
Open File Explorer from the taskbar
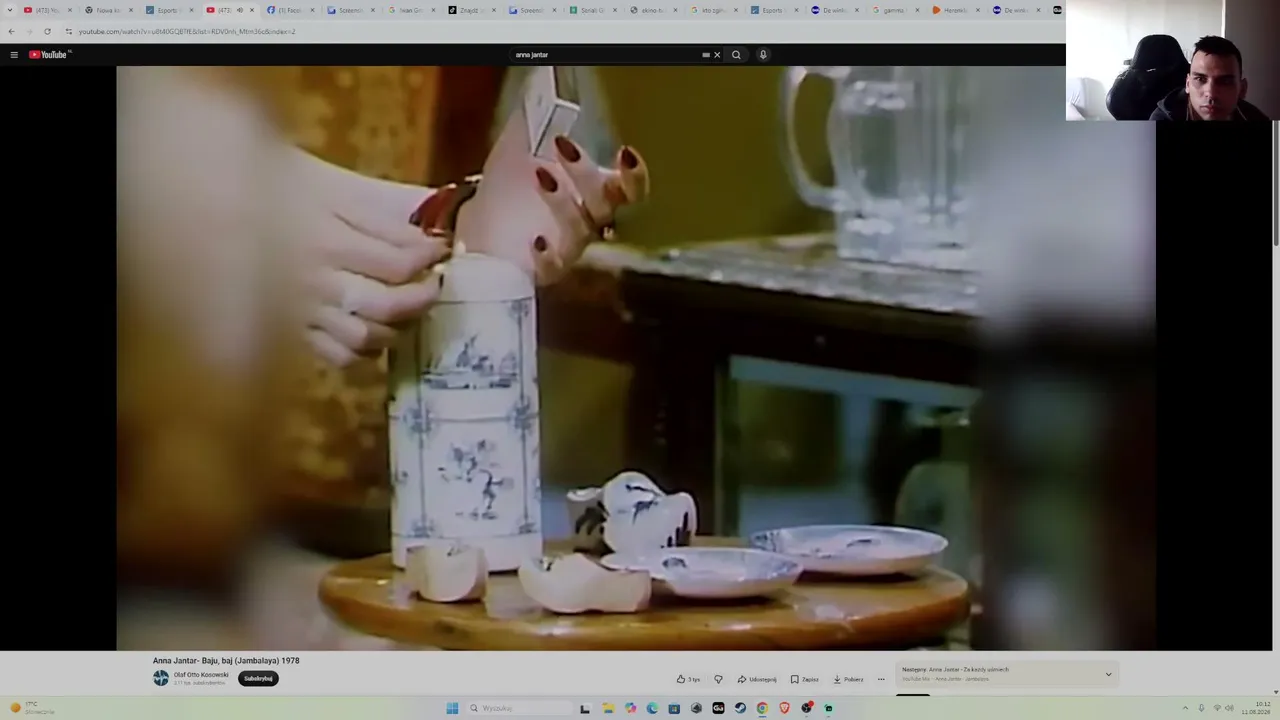[x=607, y=708]
